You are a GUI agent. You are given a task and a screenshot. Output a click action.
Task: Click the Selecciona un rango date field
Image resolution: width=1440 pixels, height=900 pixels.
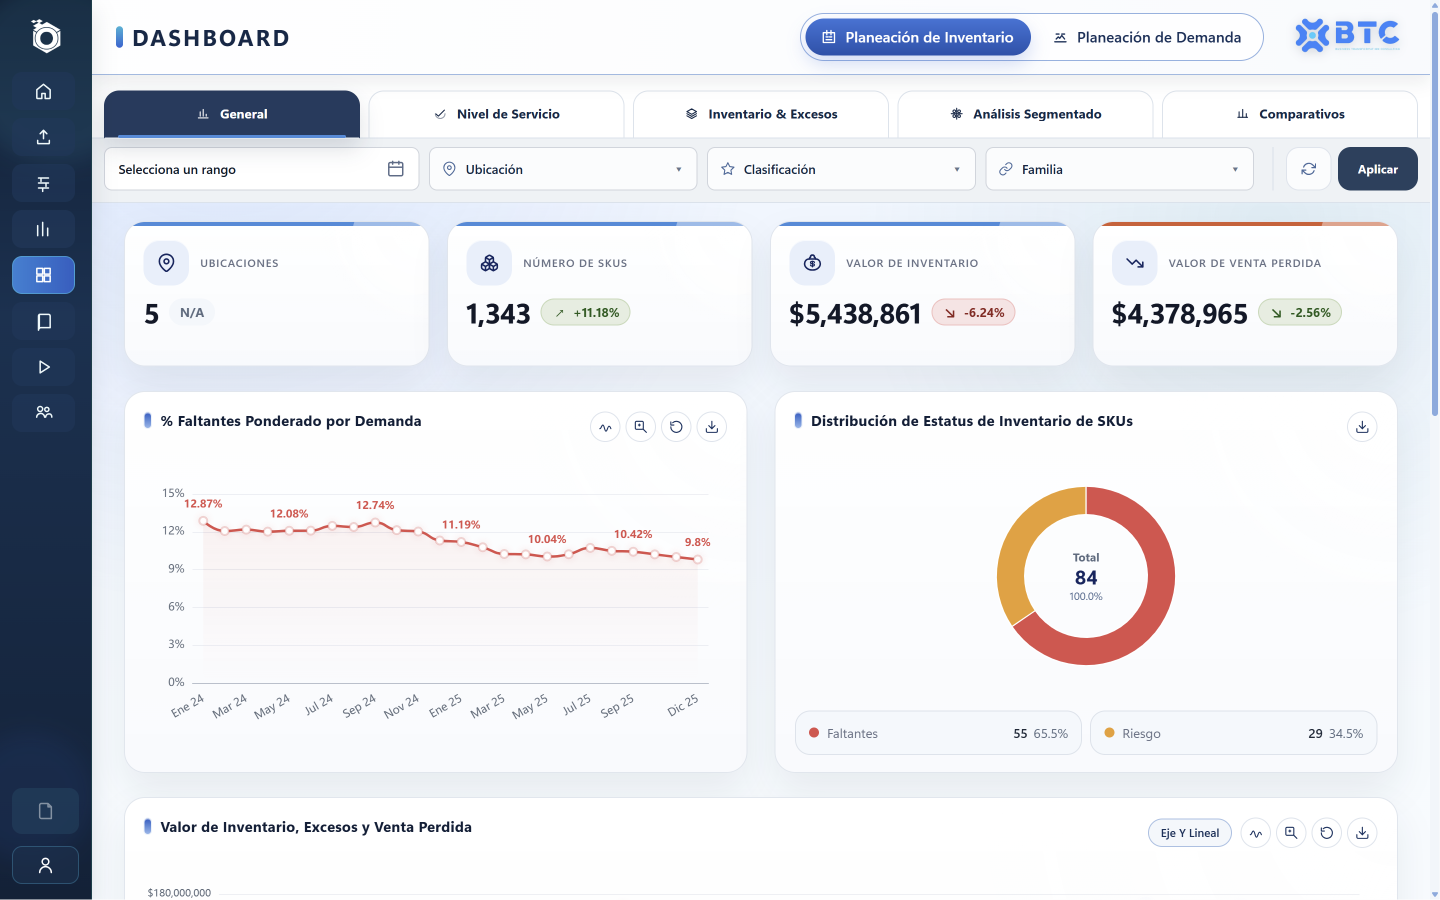coord(262,169)
